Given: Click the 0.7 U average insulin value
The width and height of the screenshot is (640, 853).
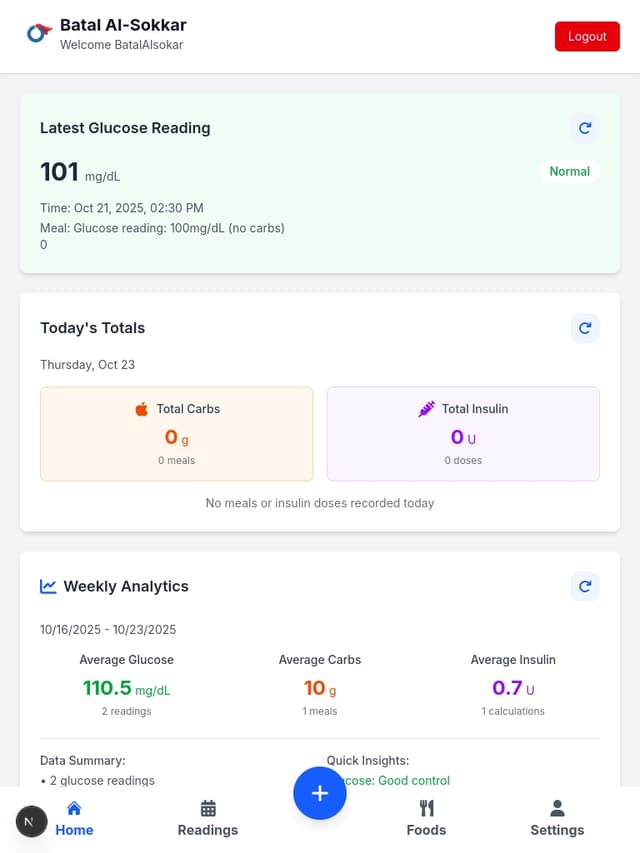Looking at the screenshot, I should pyautogui.click(x=513, y=688).
